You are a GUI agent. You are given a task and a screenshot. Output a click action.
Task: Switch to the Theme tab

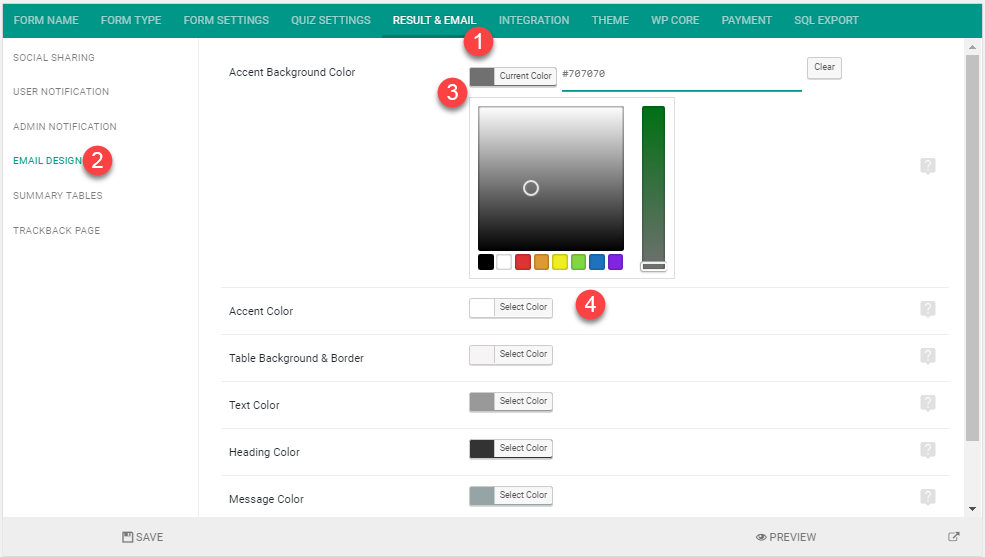pos(610,20)
